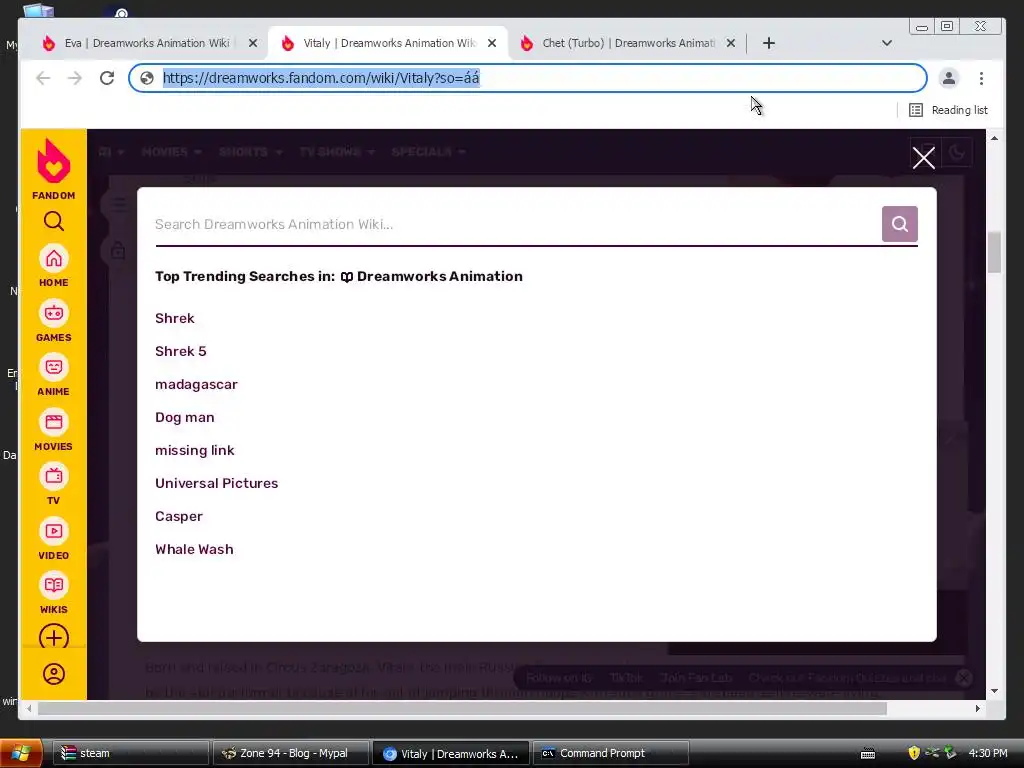Open the browser profile icon
1024x768 pixels.
click(948, 78)
